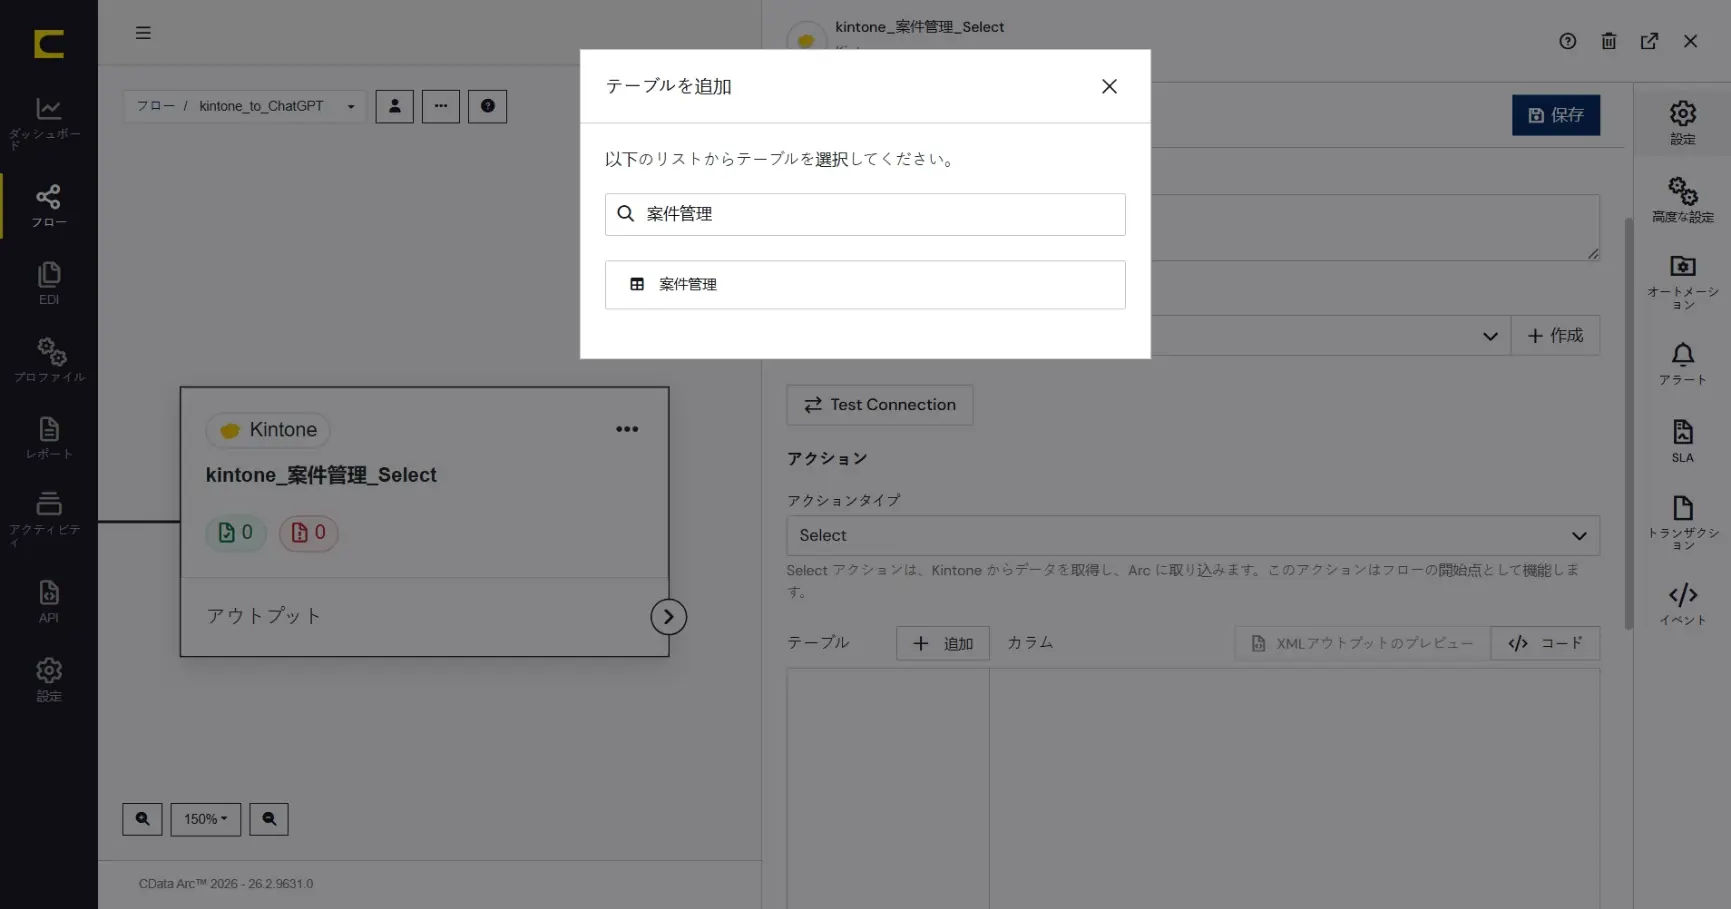Click the user icon button in flow toolbar
The image size is (1731, 909).
pyautogui.click(x=394, y=106)
